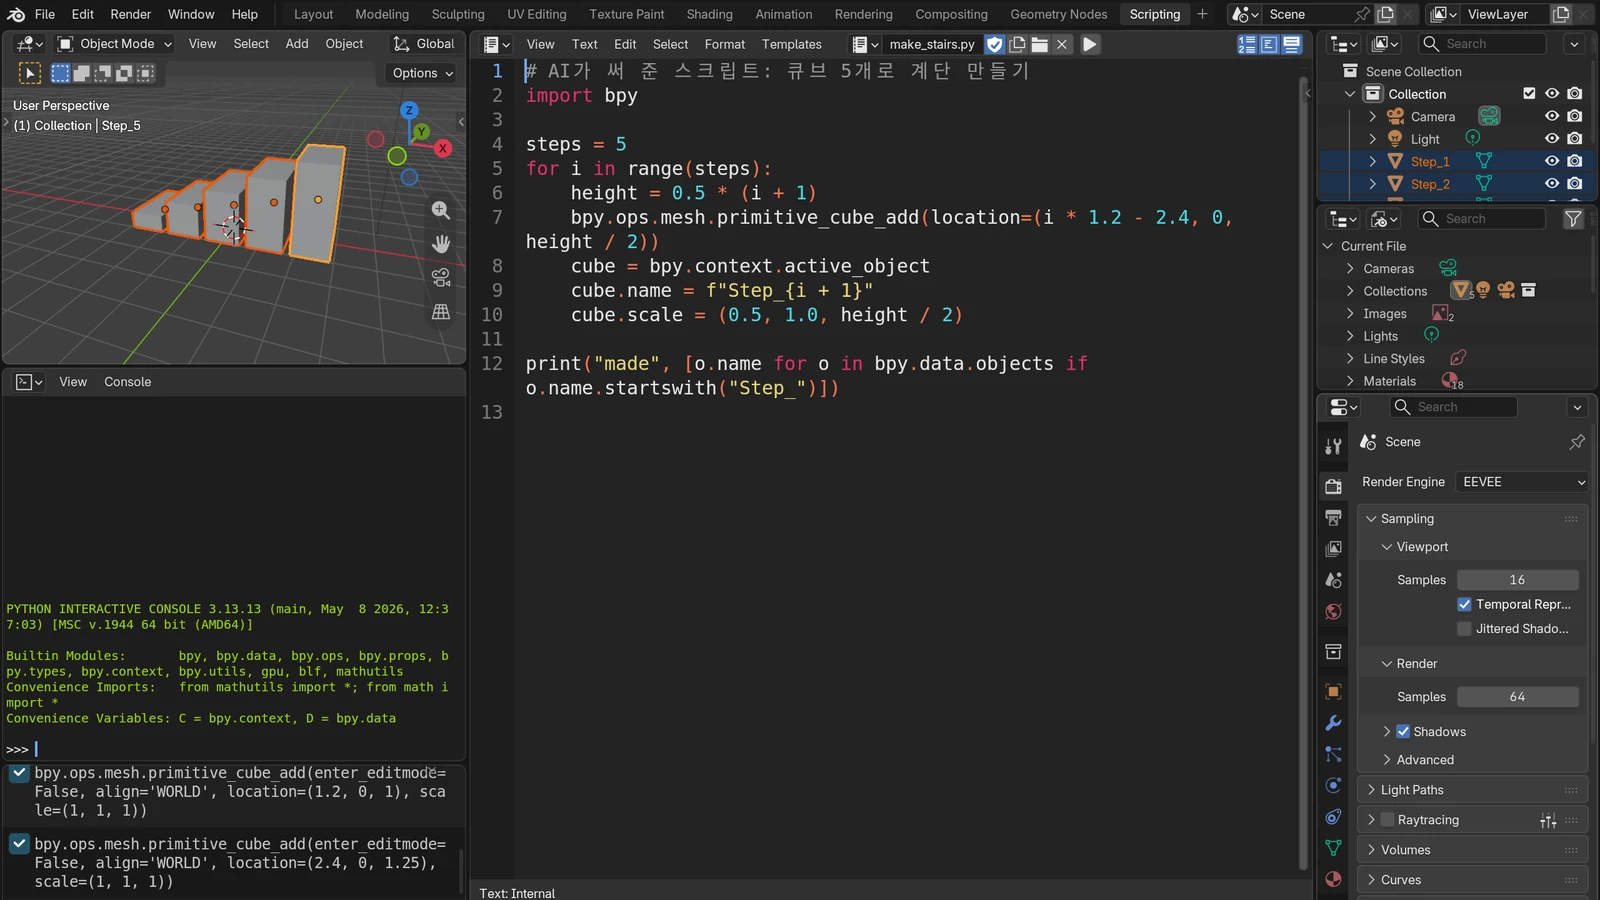
Task: Toggle Temporal Reprojection checkbox
Action: click(x=1464, y=604)
